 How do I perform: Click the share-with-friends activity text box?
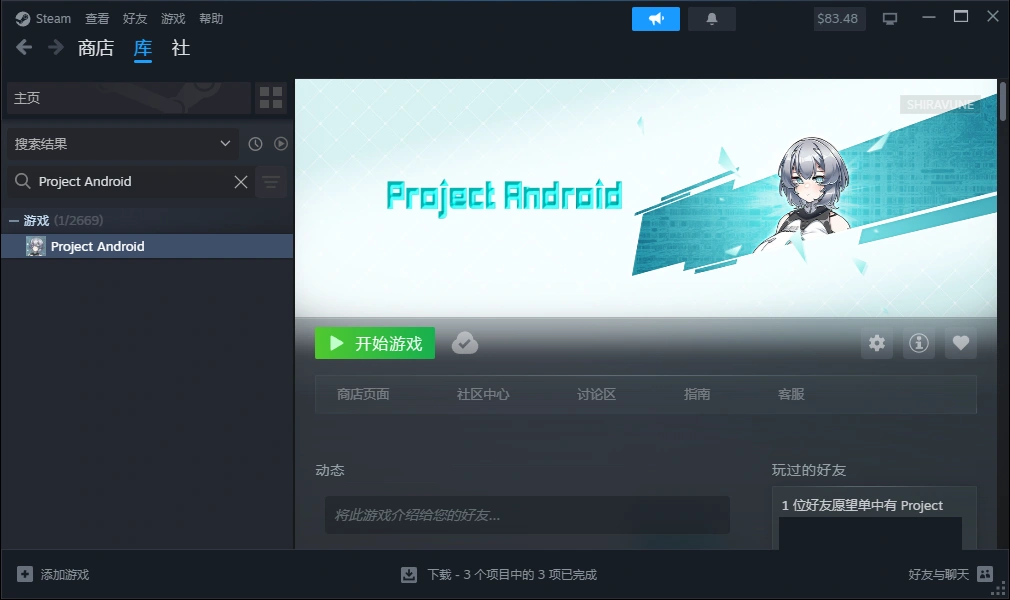pos(528,515)
